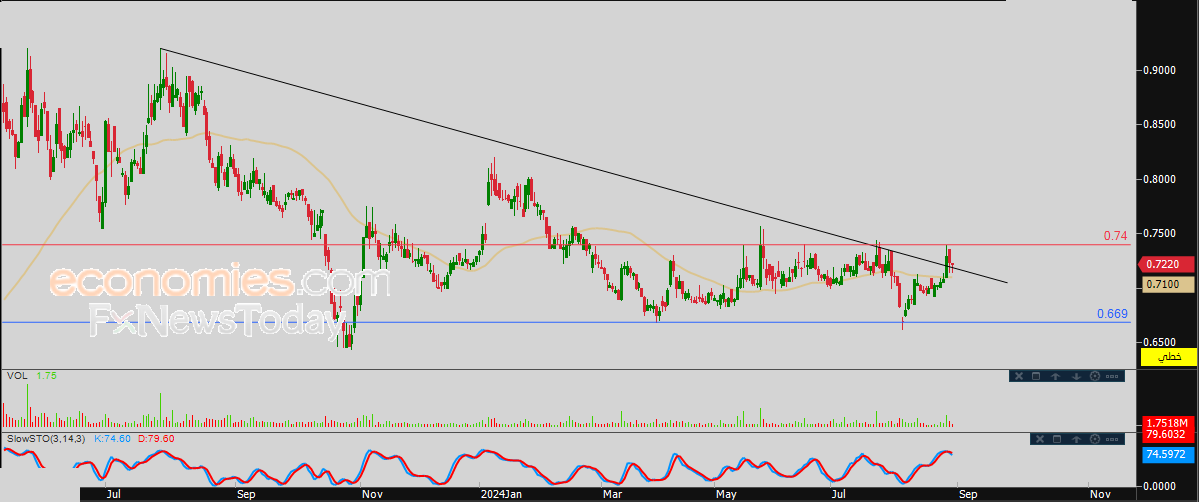
Task: Open more options for VOL panel
Action: click(1113, 376)
